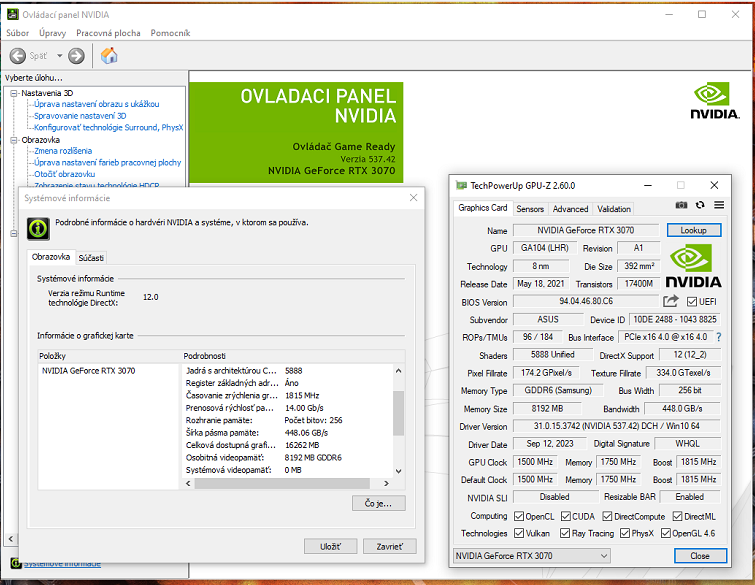
Task: Click details list vertical scrollbar thumb
Action: 399,413
